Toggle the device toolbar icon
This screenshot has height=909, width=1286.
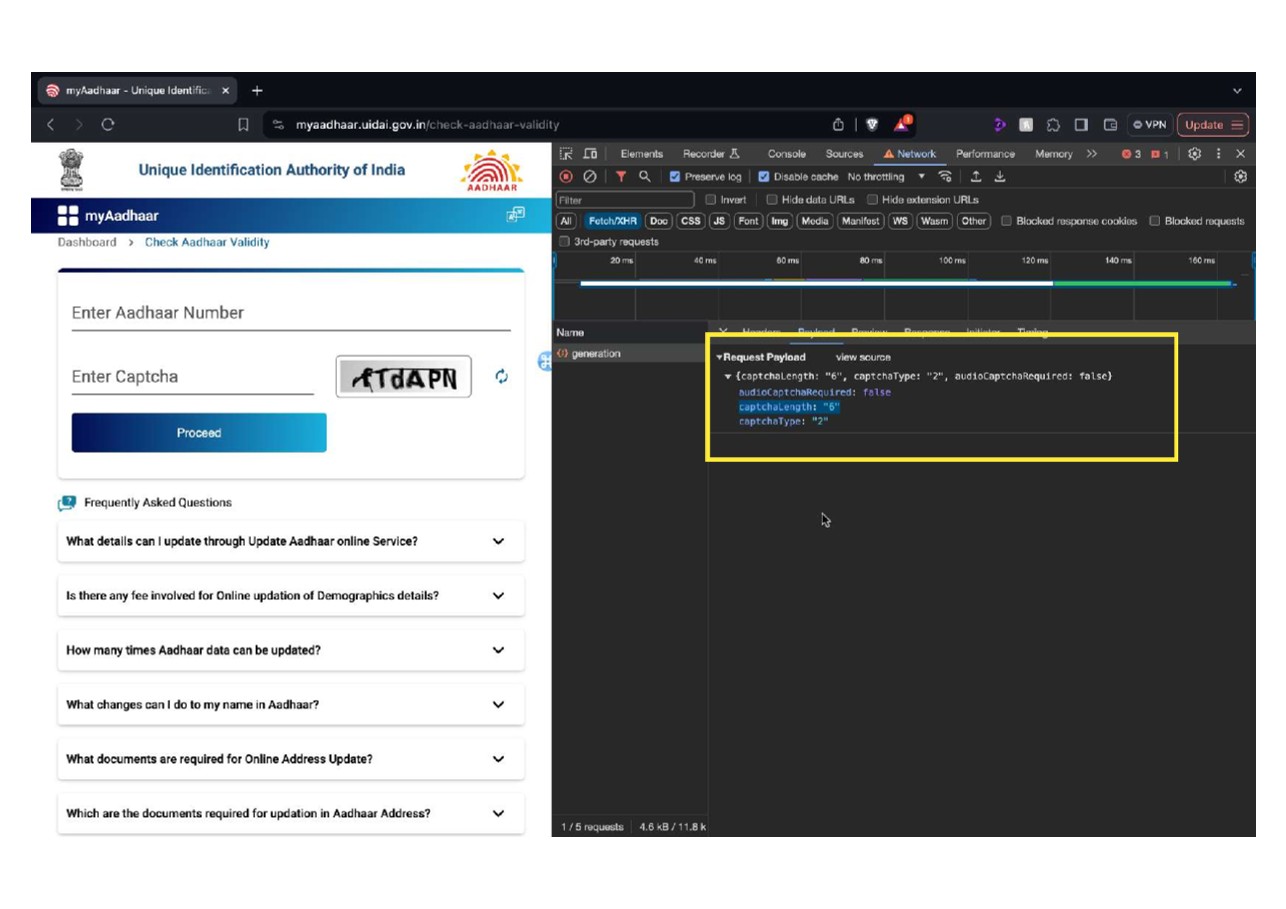(x=590, y=154)
